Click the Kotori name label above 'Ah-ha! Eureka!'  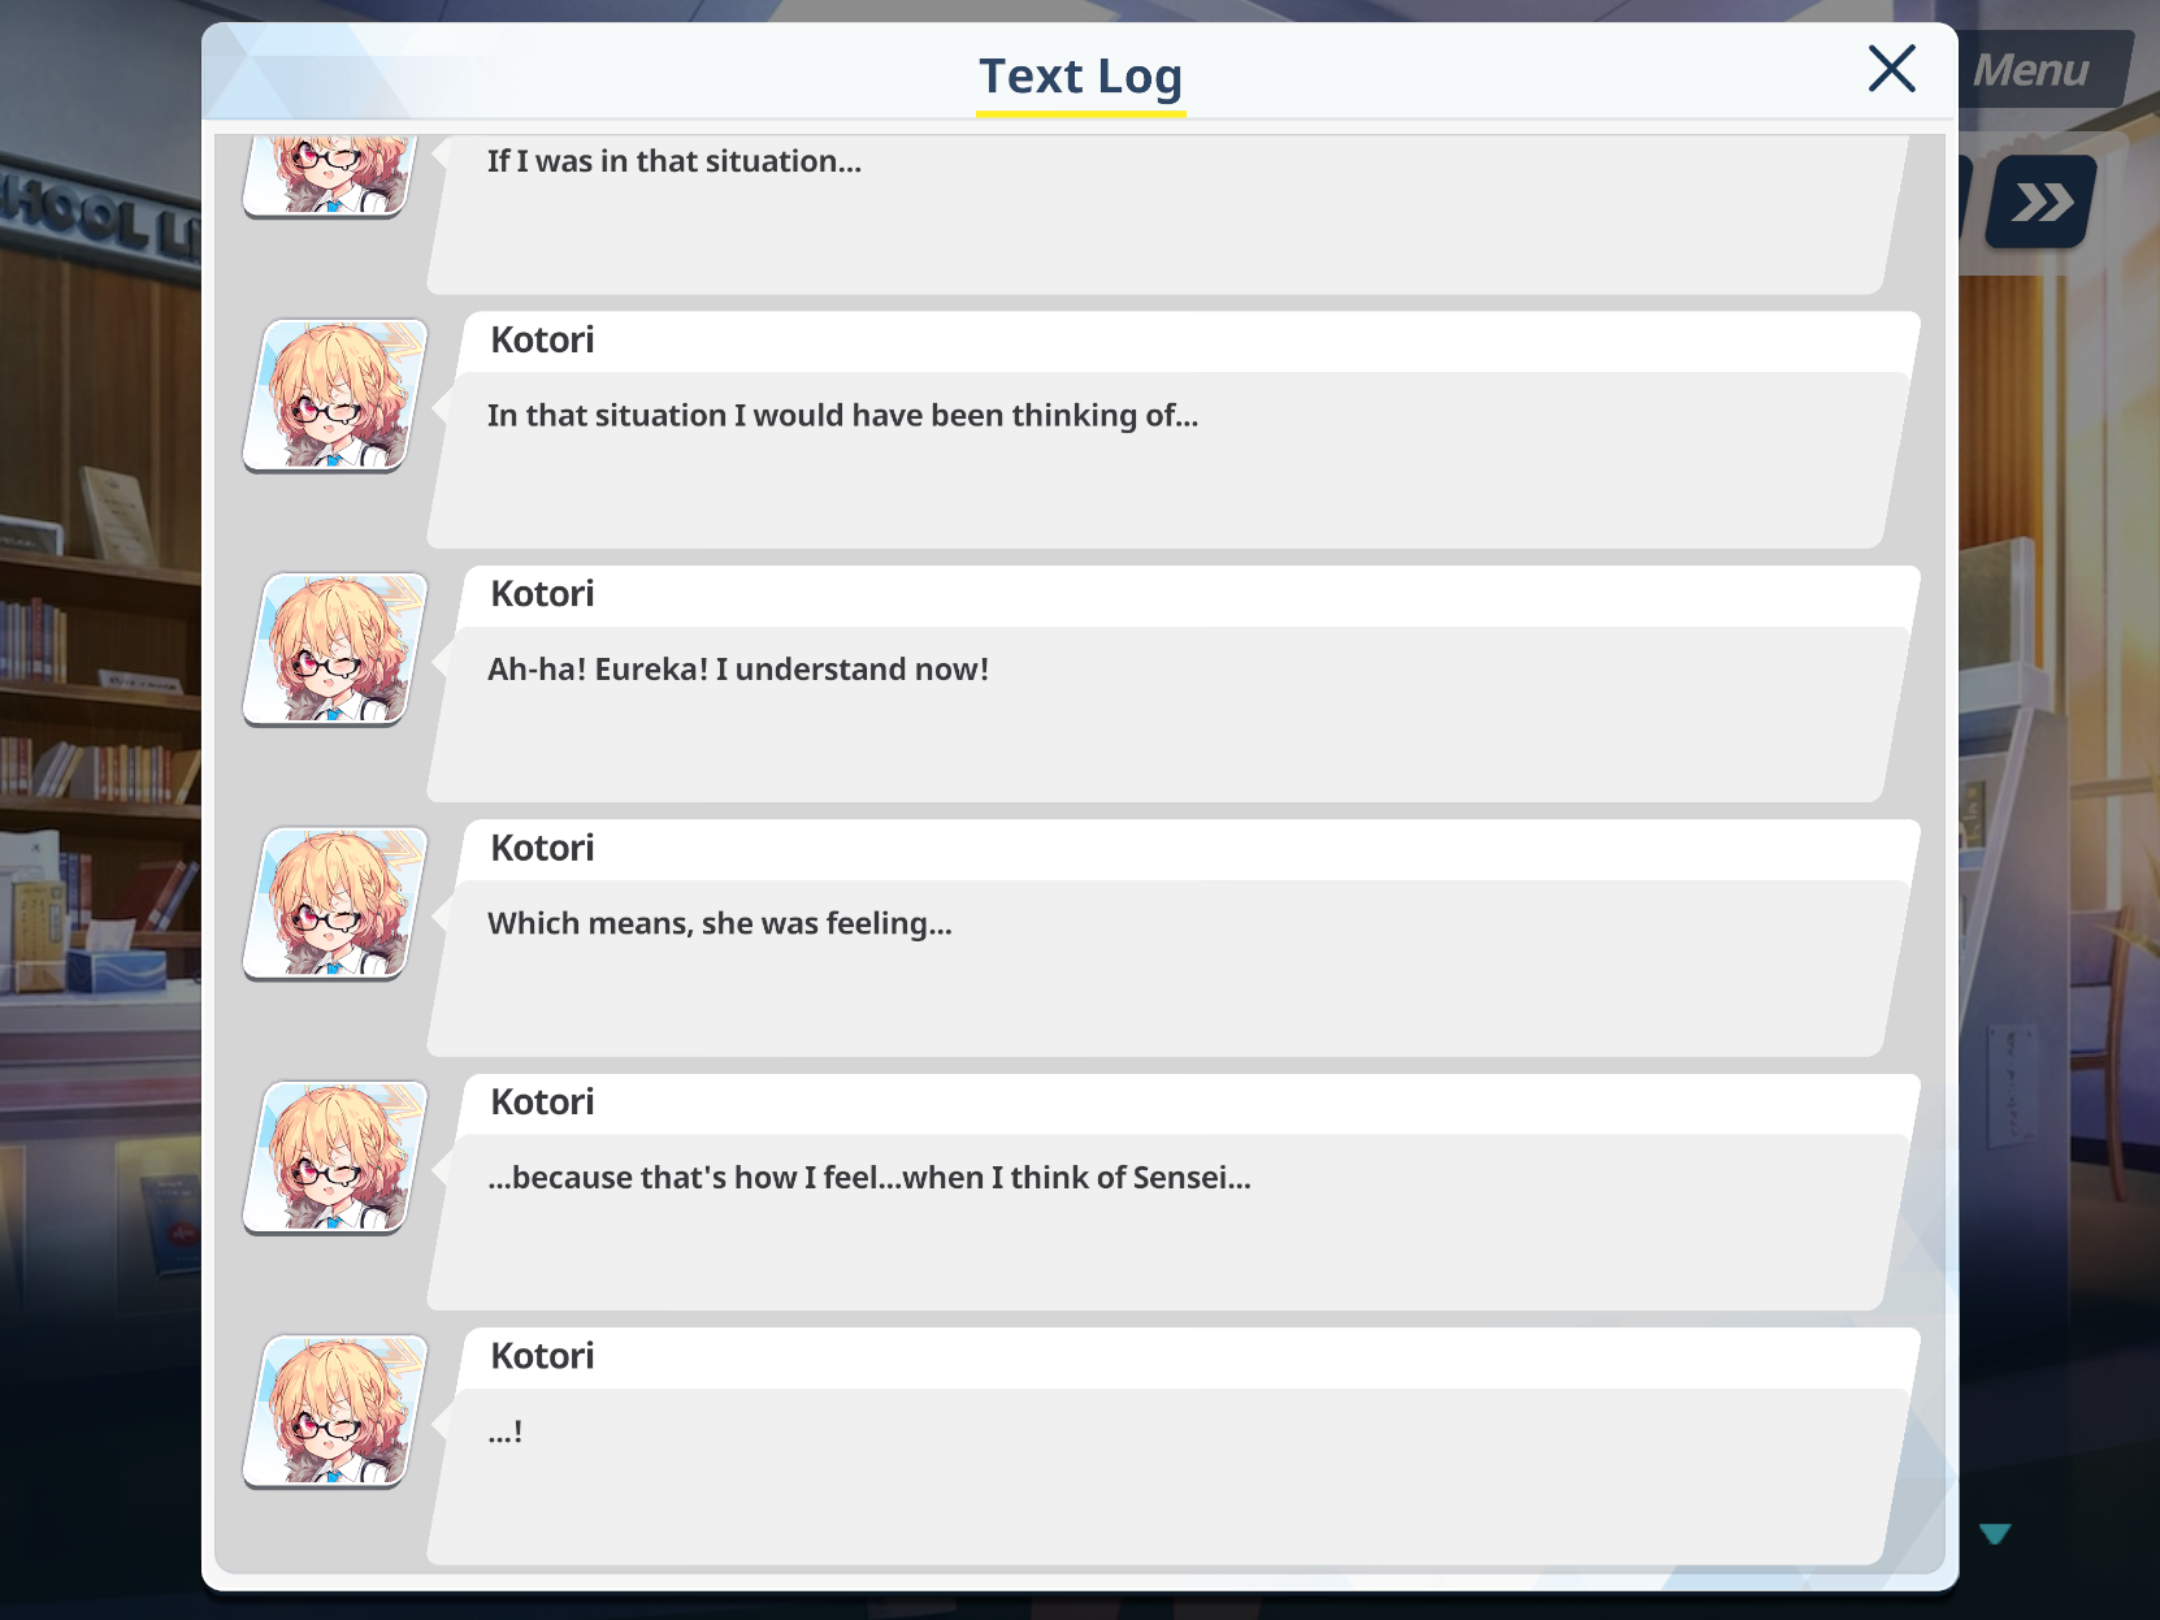point(542,594)
